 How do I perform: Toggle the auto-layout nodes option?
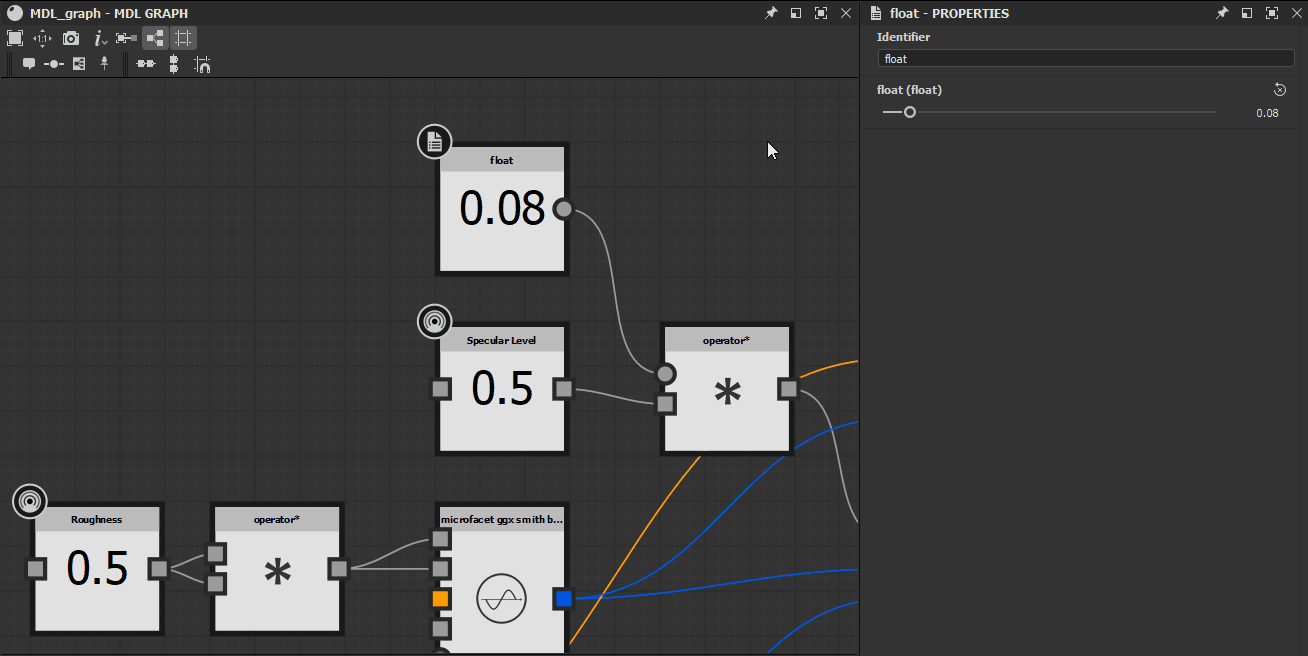(x=154, y=38)
